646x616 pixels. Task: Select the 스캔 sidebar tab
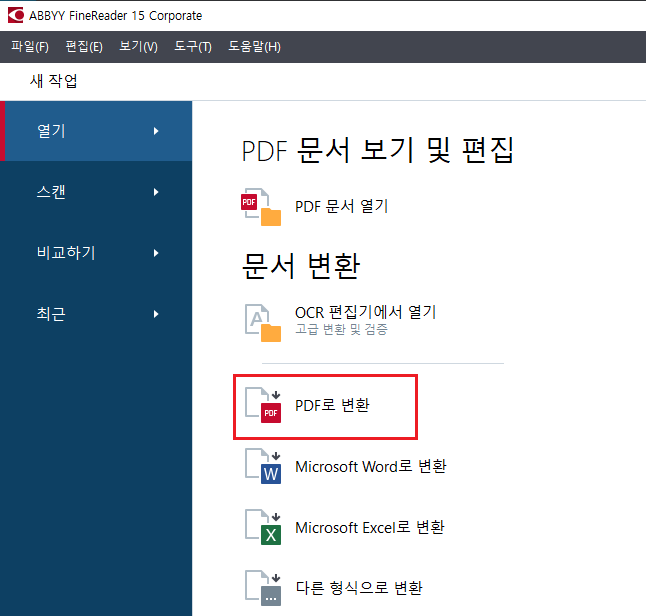(x=96, y=192)
